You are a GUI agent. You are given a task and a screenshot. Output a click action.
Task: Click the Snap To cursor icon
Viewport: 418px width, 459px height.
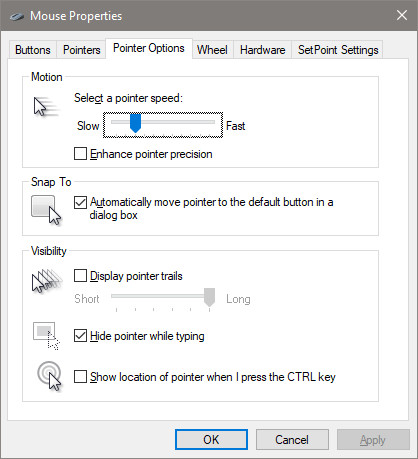pyautogui.click(x=46, y=210)
